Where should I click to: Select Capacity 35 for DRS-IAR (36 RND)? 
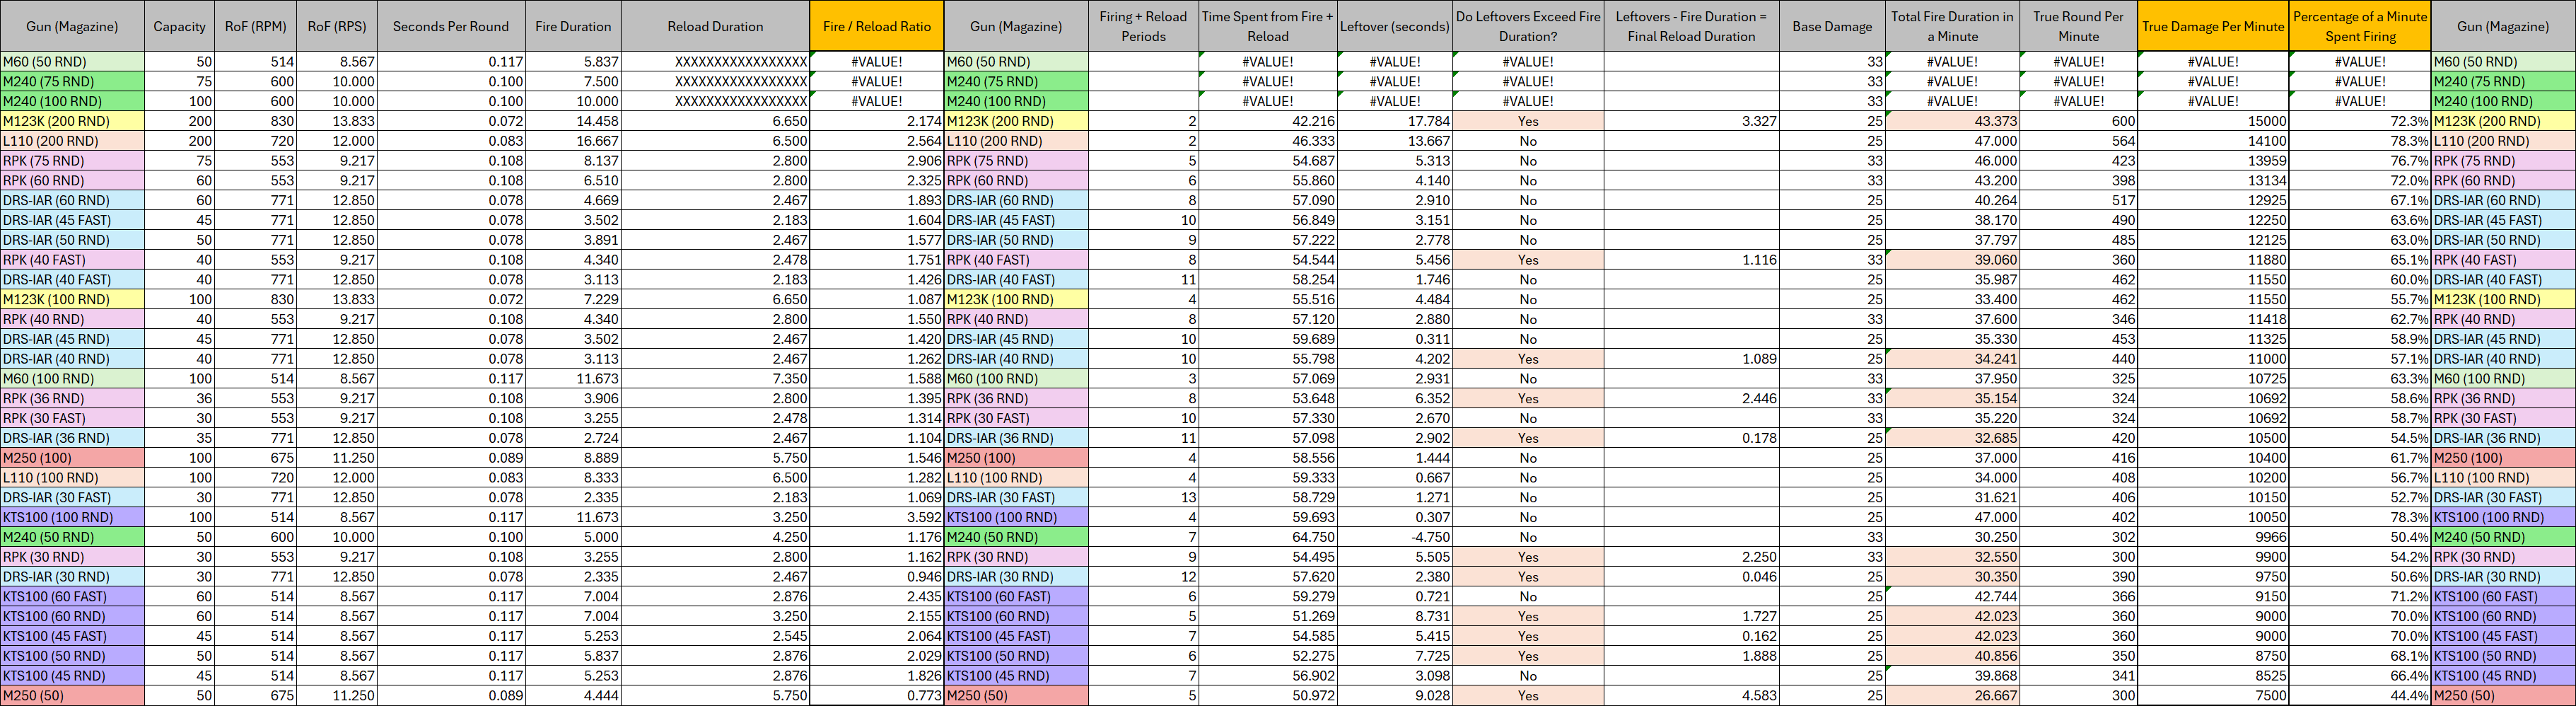coord(179,438)
